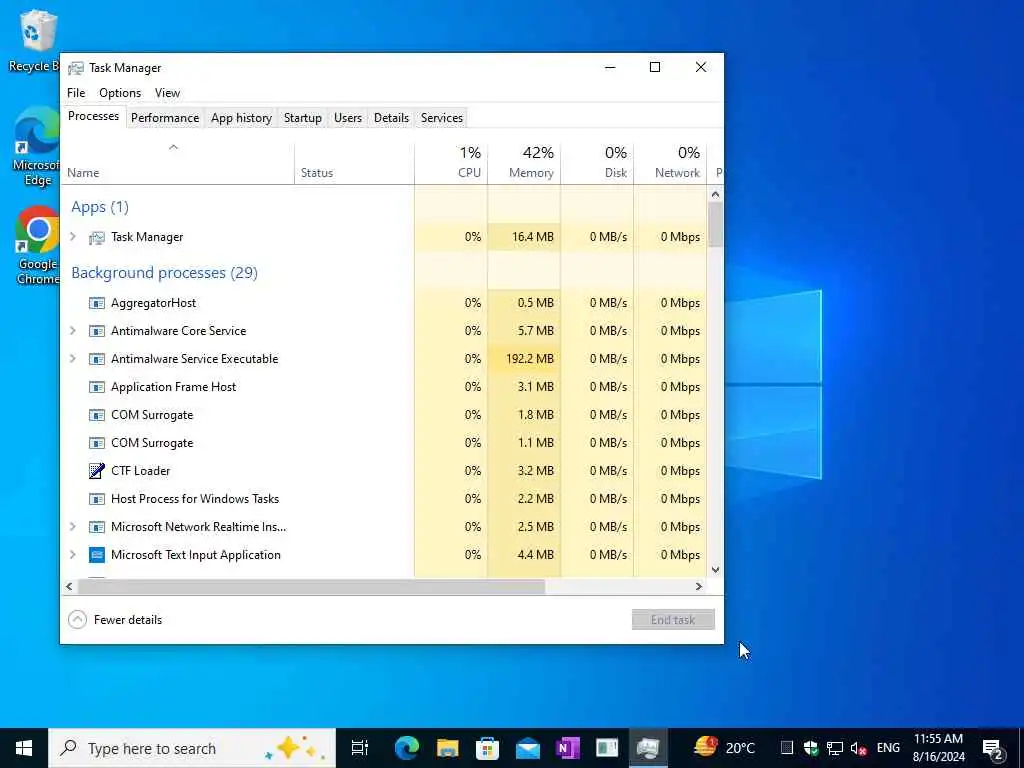Image resolution: width=1024 pixels, height=768 pixels.
Task: Expand the Microsoft Text Input Application row
Action: click(72, 555)
